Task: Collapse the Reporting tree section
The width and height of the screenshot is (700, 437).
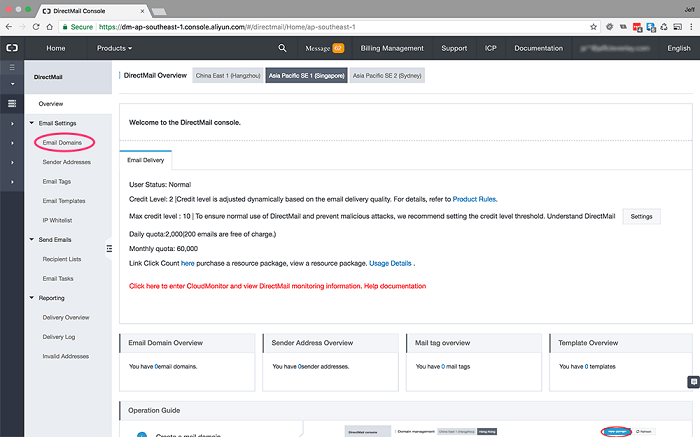Action: (x=32, y=298)
